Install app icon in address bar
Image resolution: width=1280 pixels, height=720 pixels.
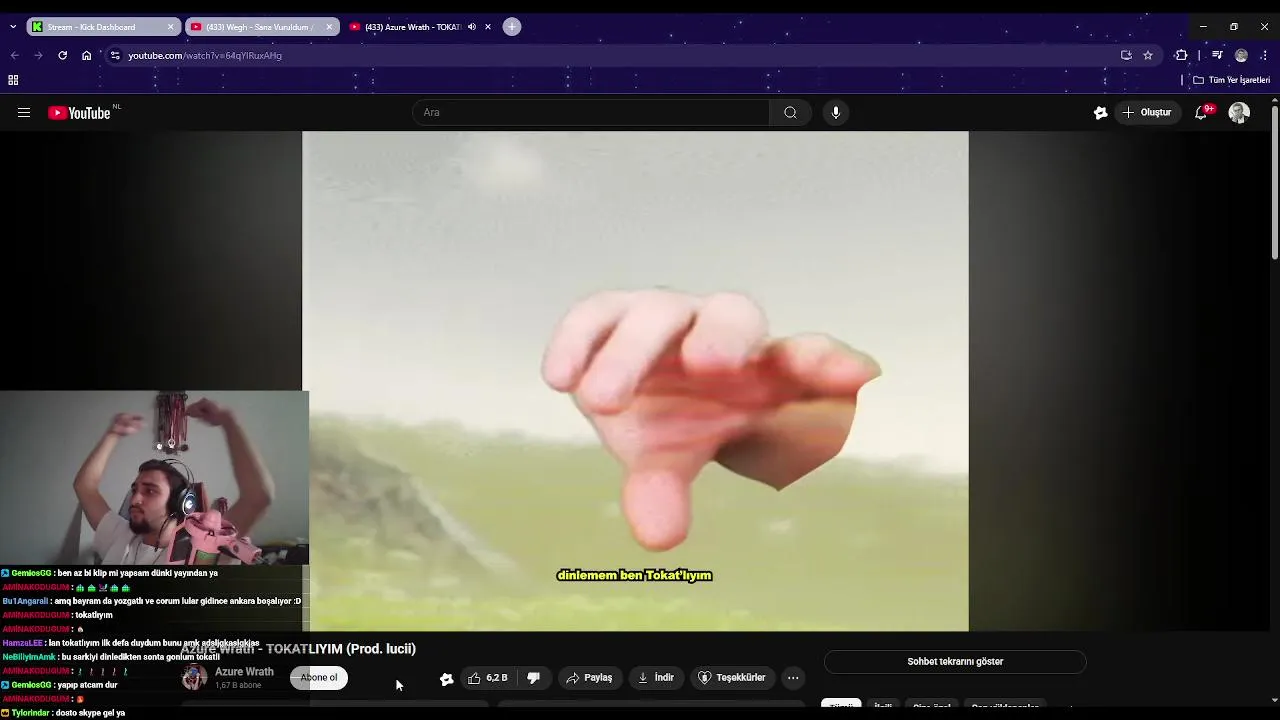(1126, 56)
